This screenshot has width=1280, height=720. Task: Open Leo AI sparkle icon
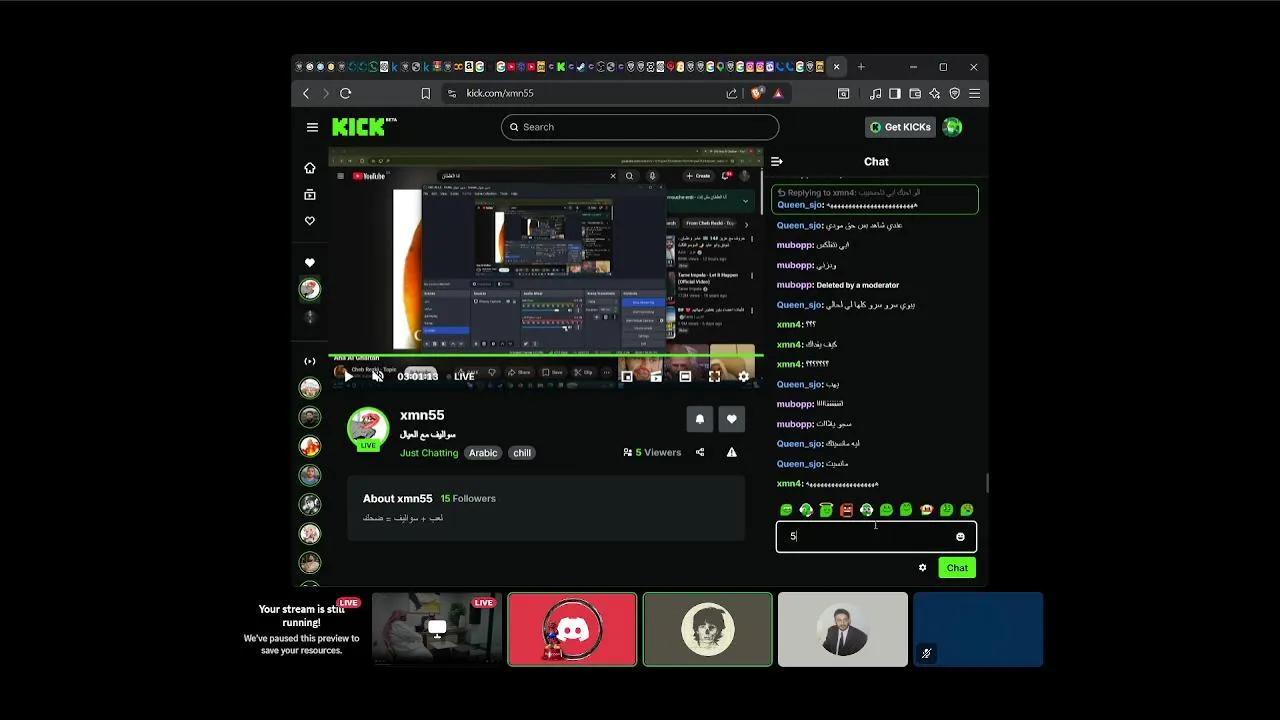pos(934,93)
